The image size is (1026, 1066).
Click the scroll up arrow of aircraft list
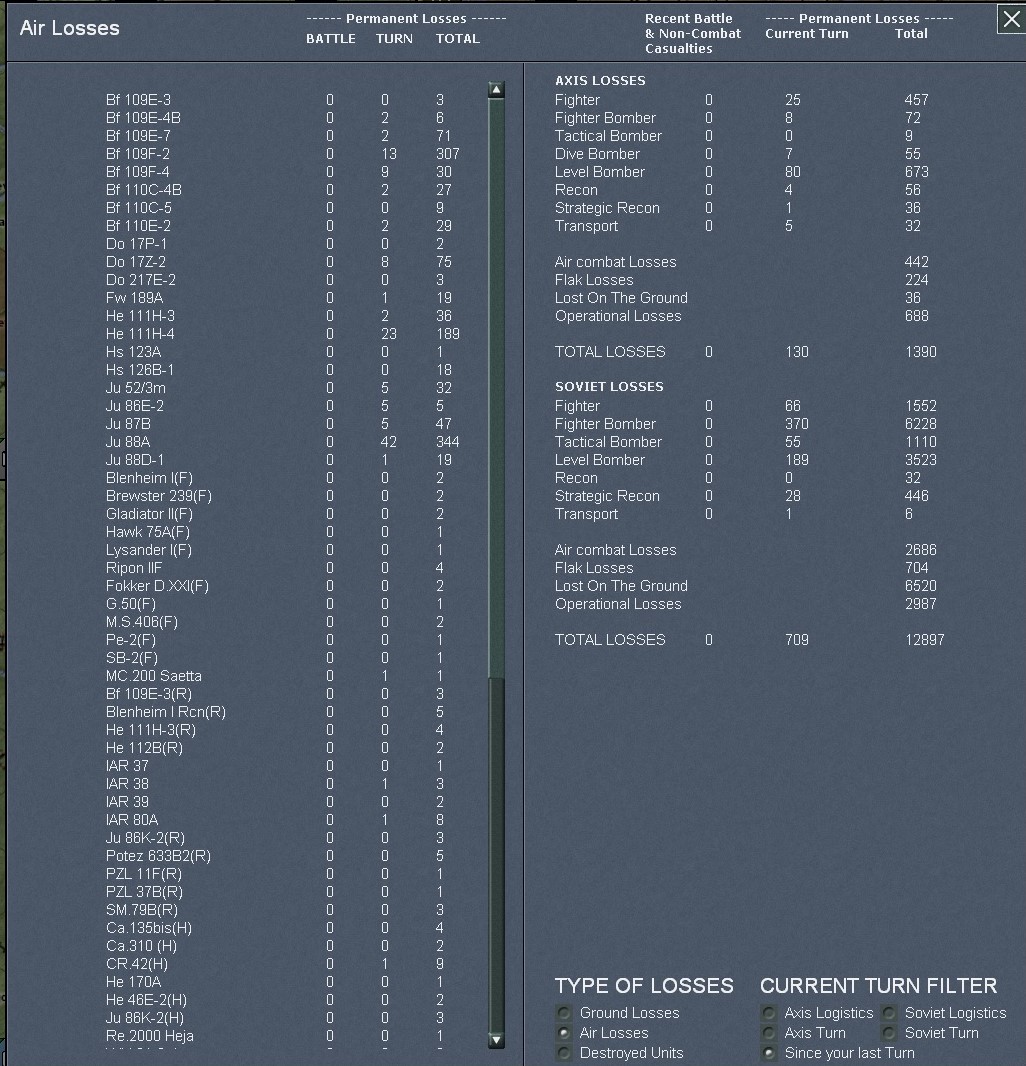click(x=496, y=90)
